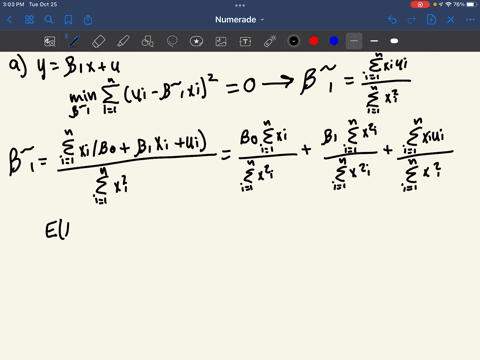
Task: Select the Highlighter tool
Action: pos(123,41)
